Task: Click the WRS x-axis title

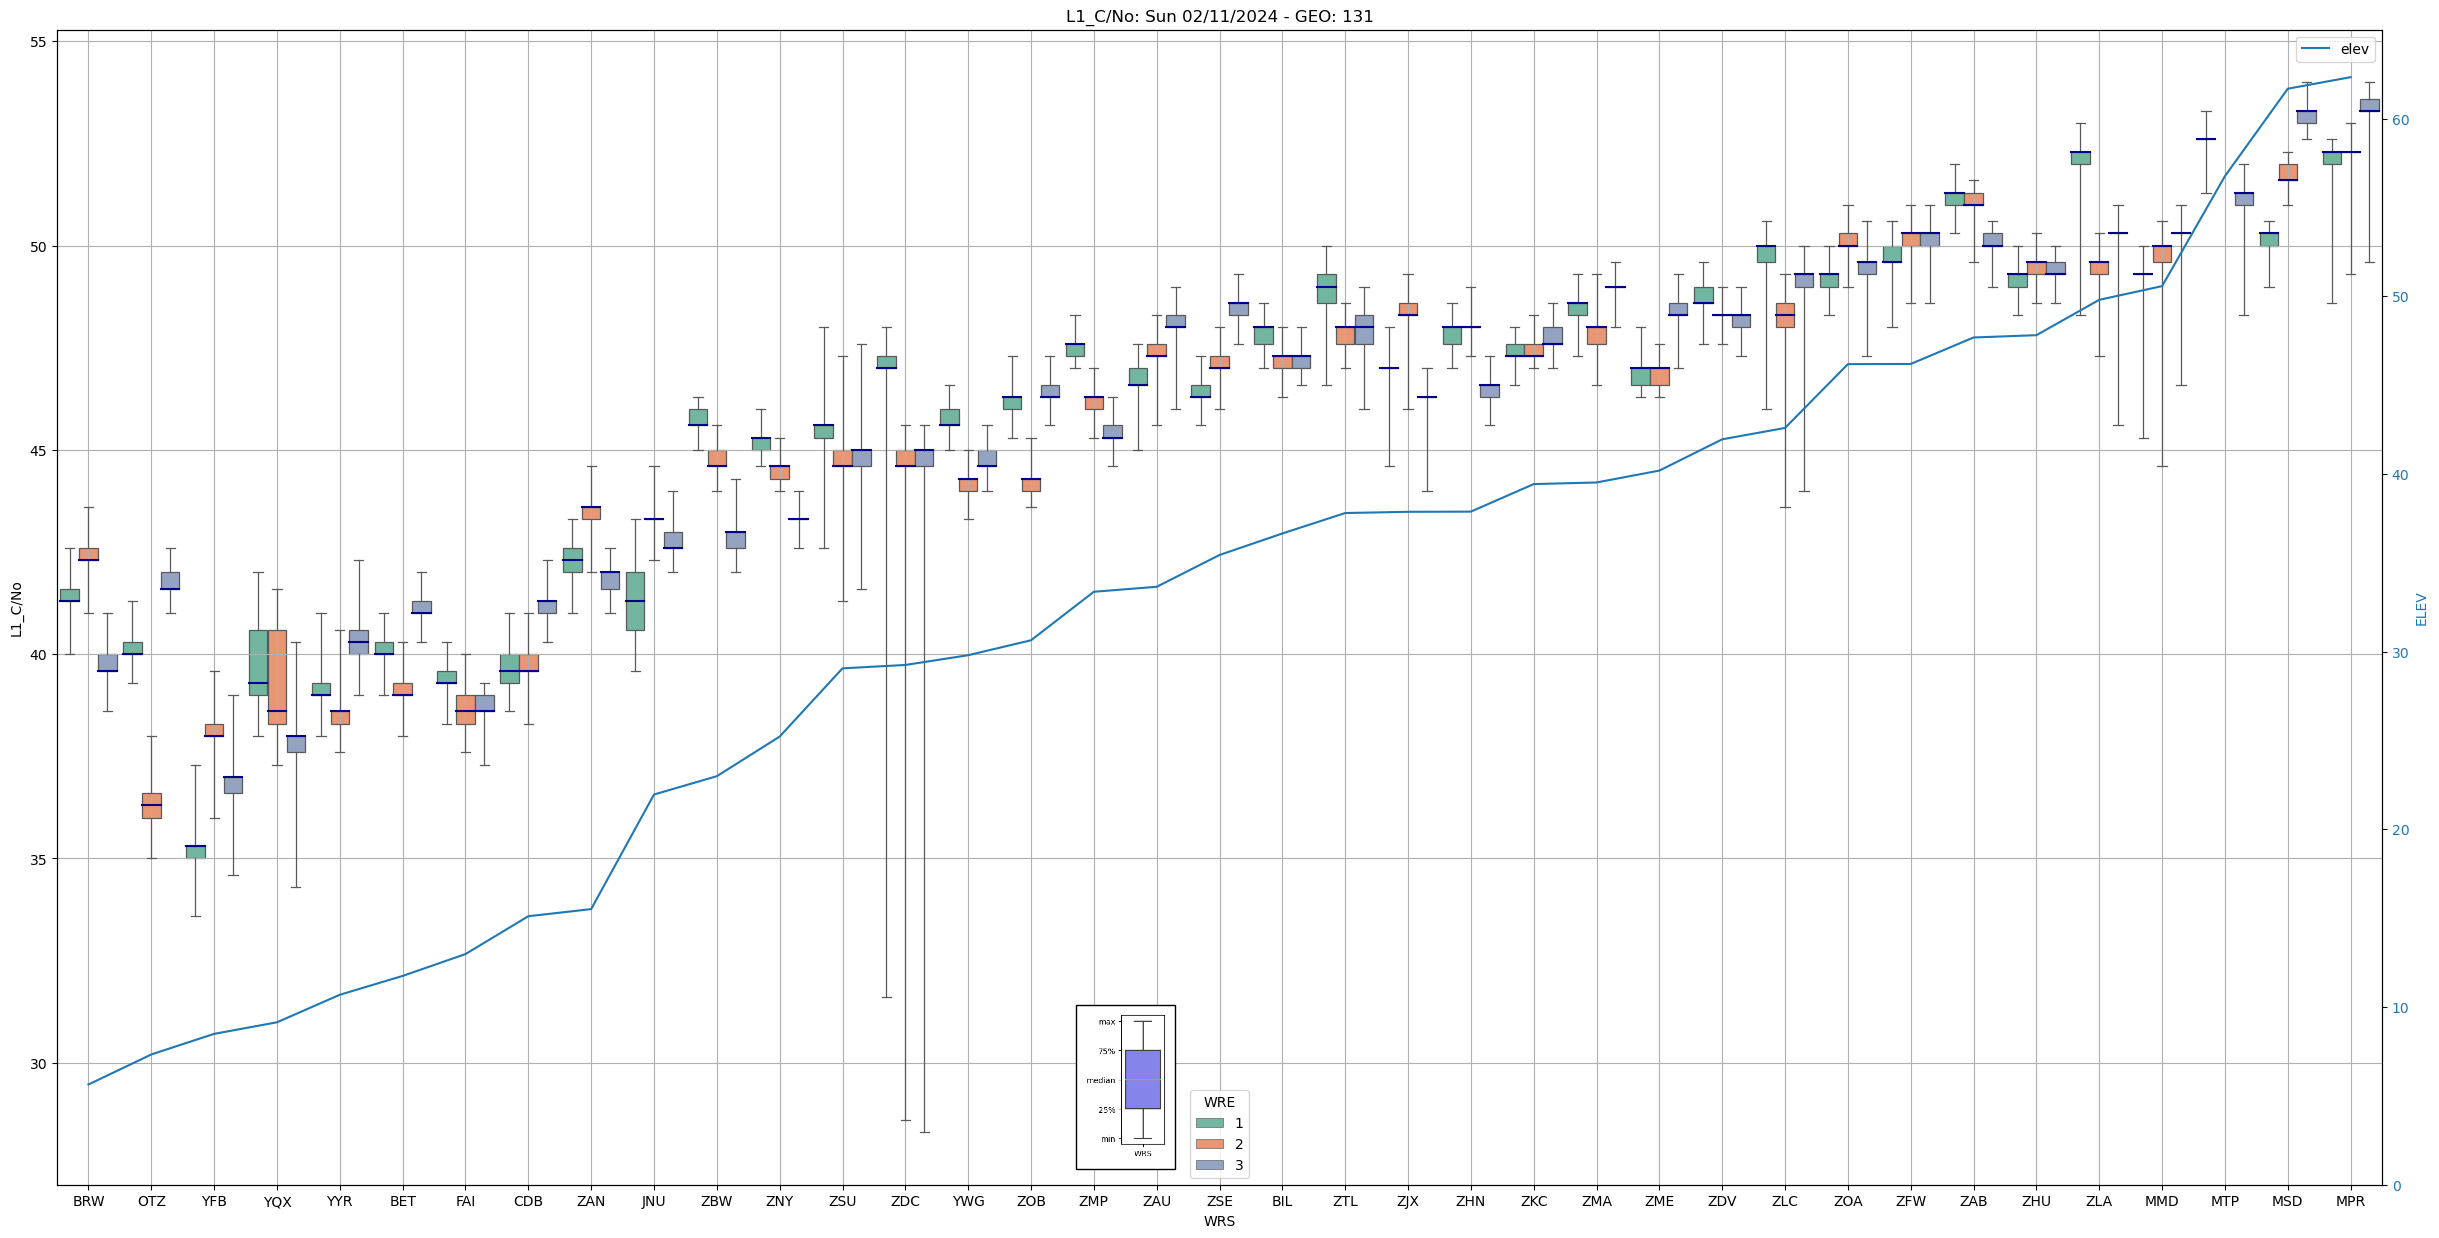Action: 1219,1221
